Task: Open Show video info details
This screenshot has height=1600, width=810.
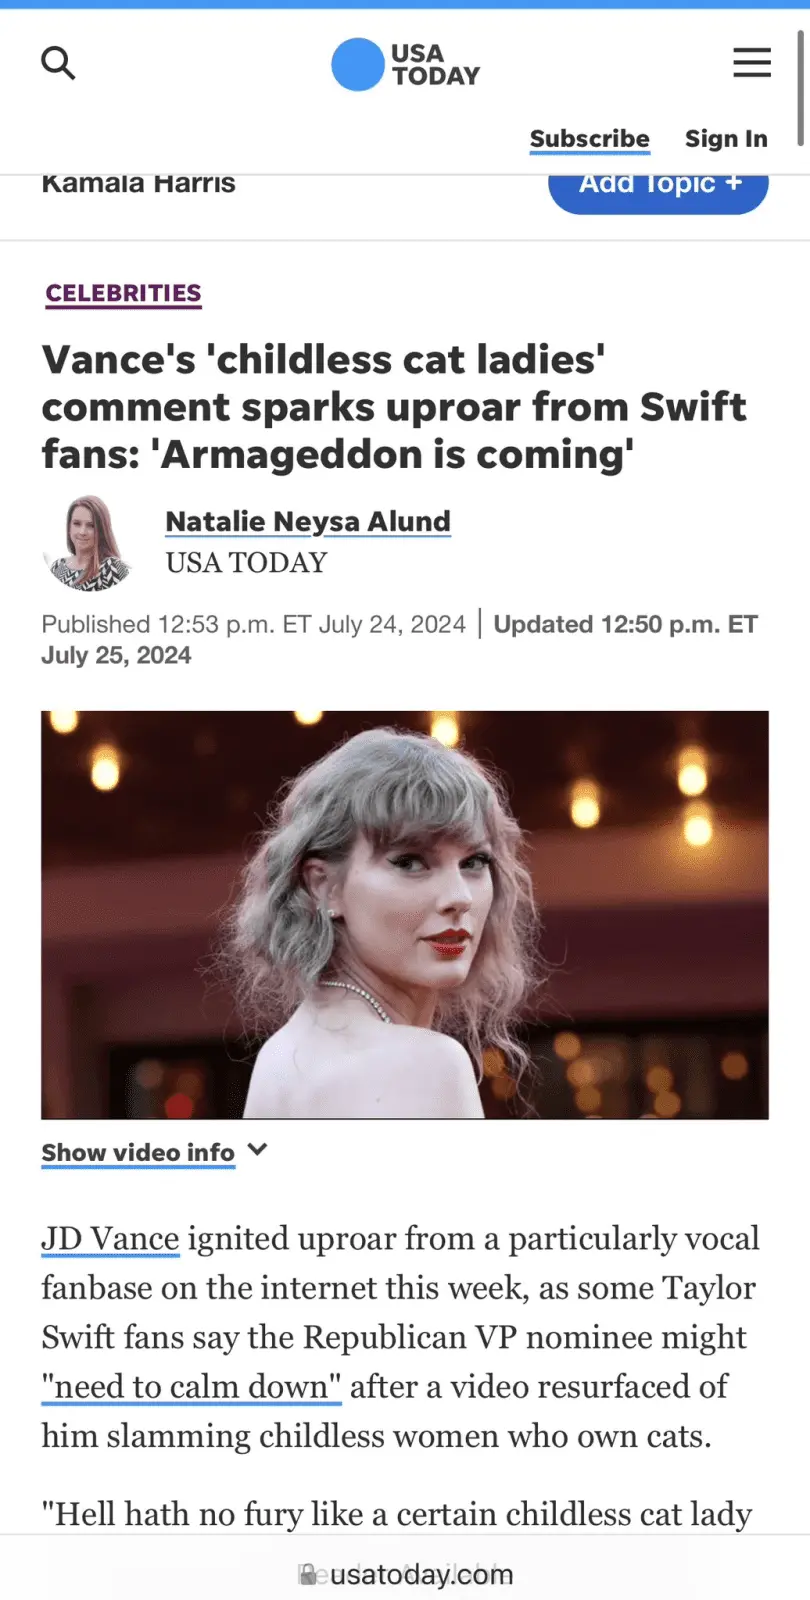Action: (x=138, y=1153)
